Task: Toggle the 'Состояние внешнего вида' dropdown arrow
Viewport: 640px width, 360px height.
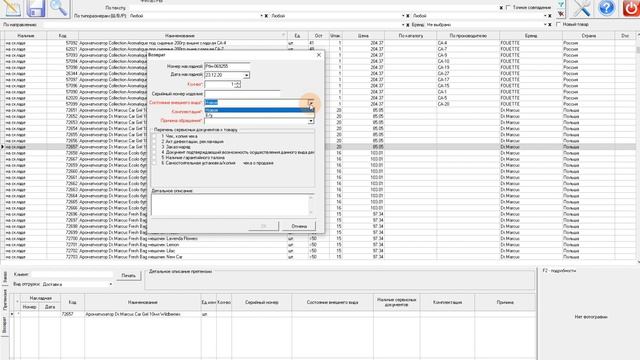Action: click(x=311, y=102)
